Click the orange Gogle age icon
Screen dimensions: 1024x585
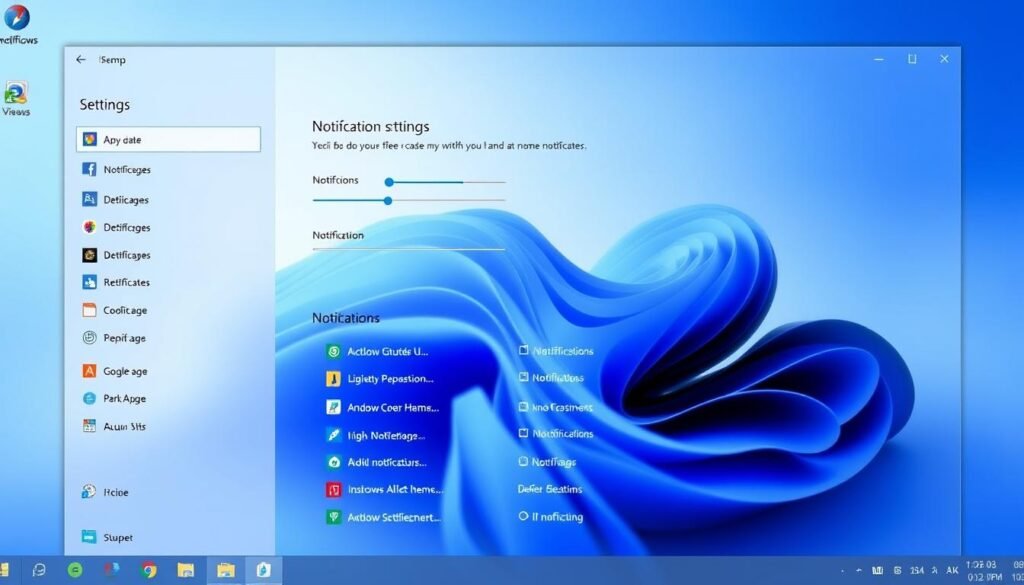89,371
